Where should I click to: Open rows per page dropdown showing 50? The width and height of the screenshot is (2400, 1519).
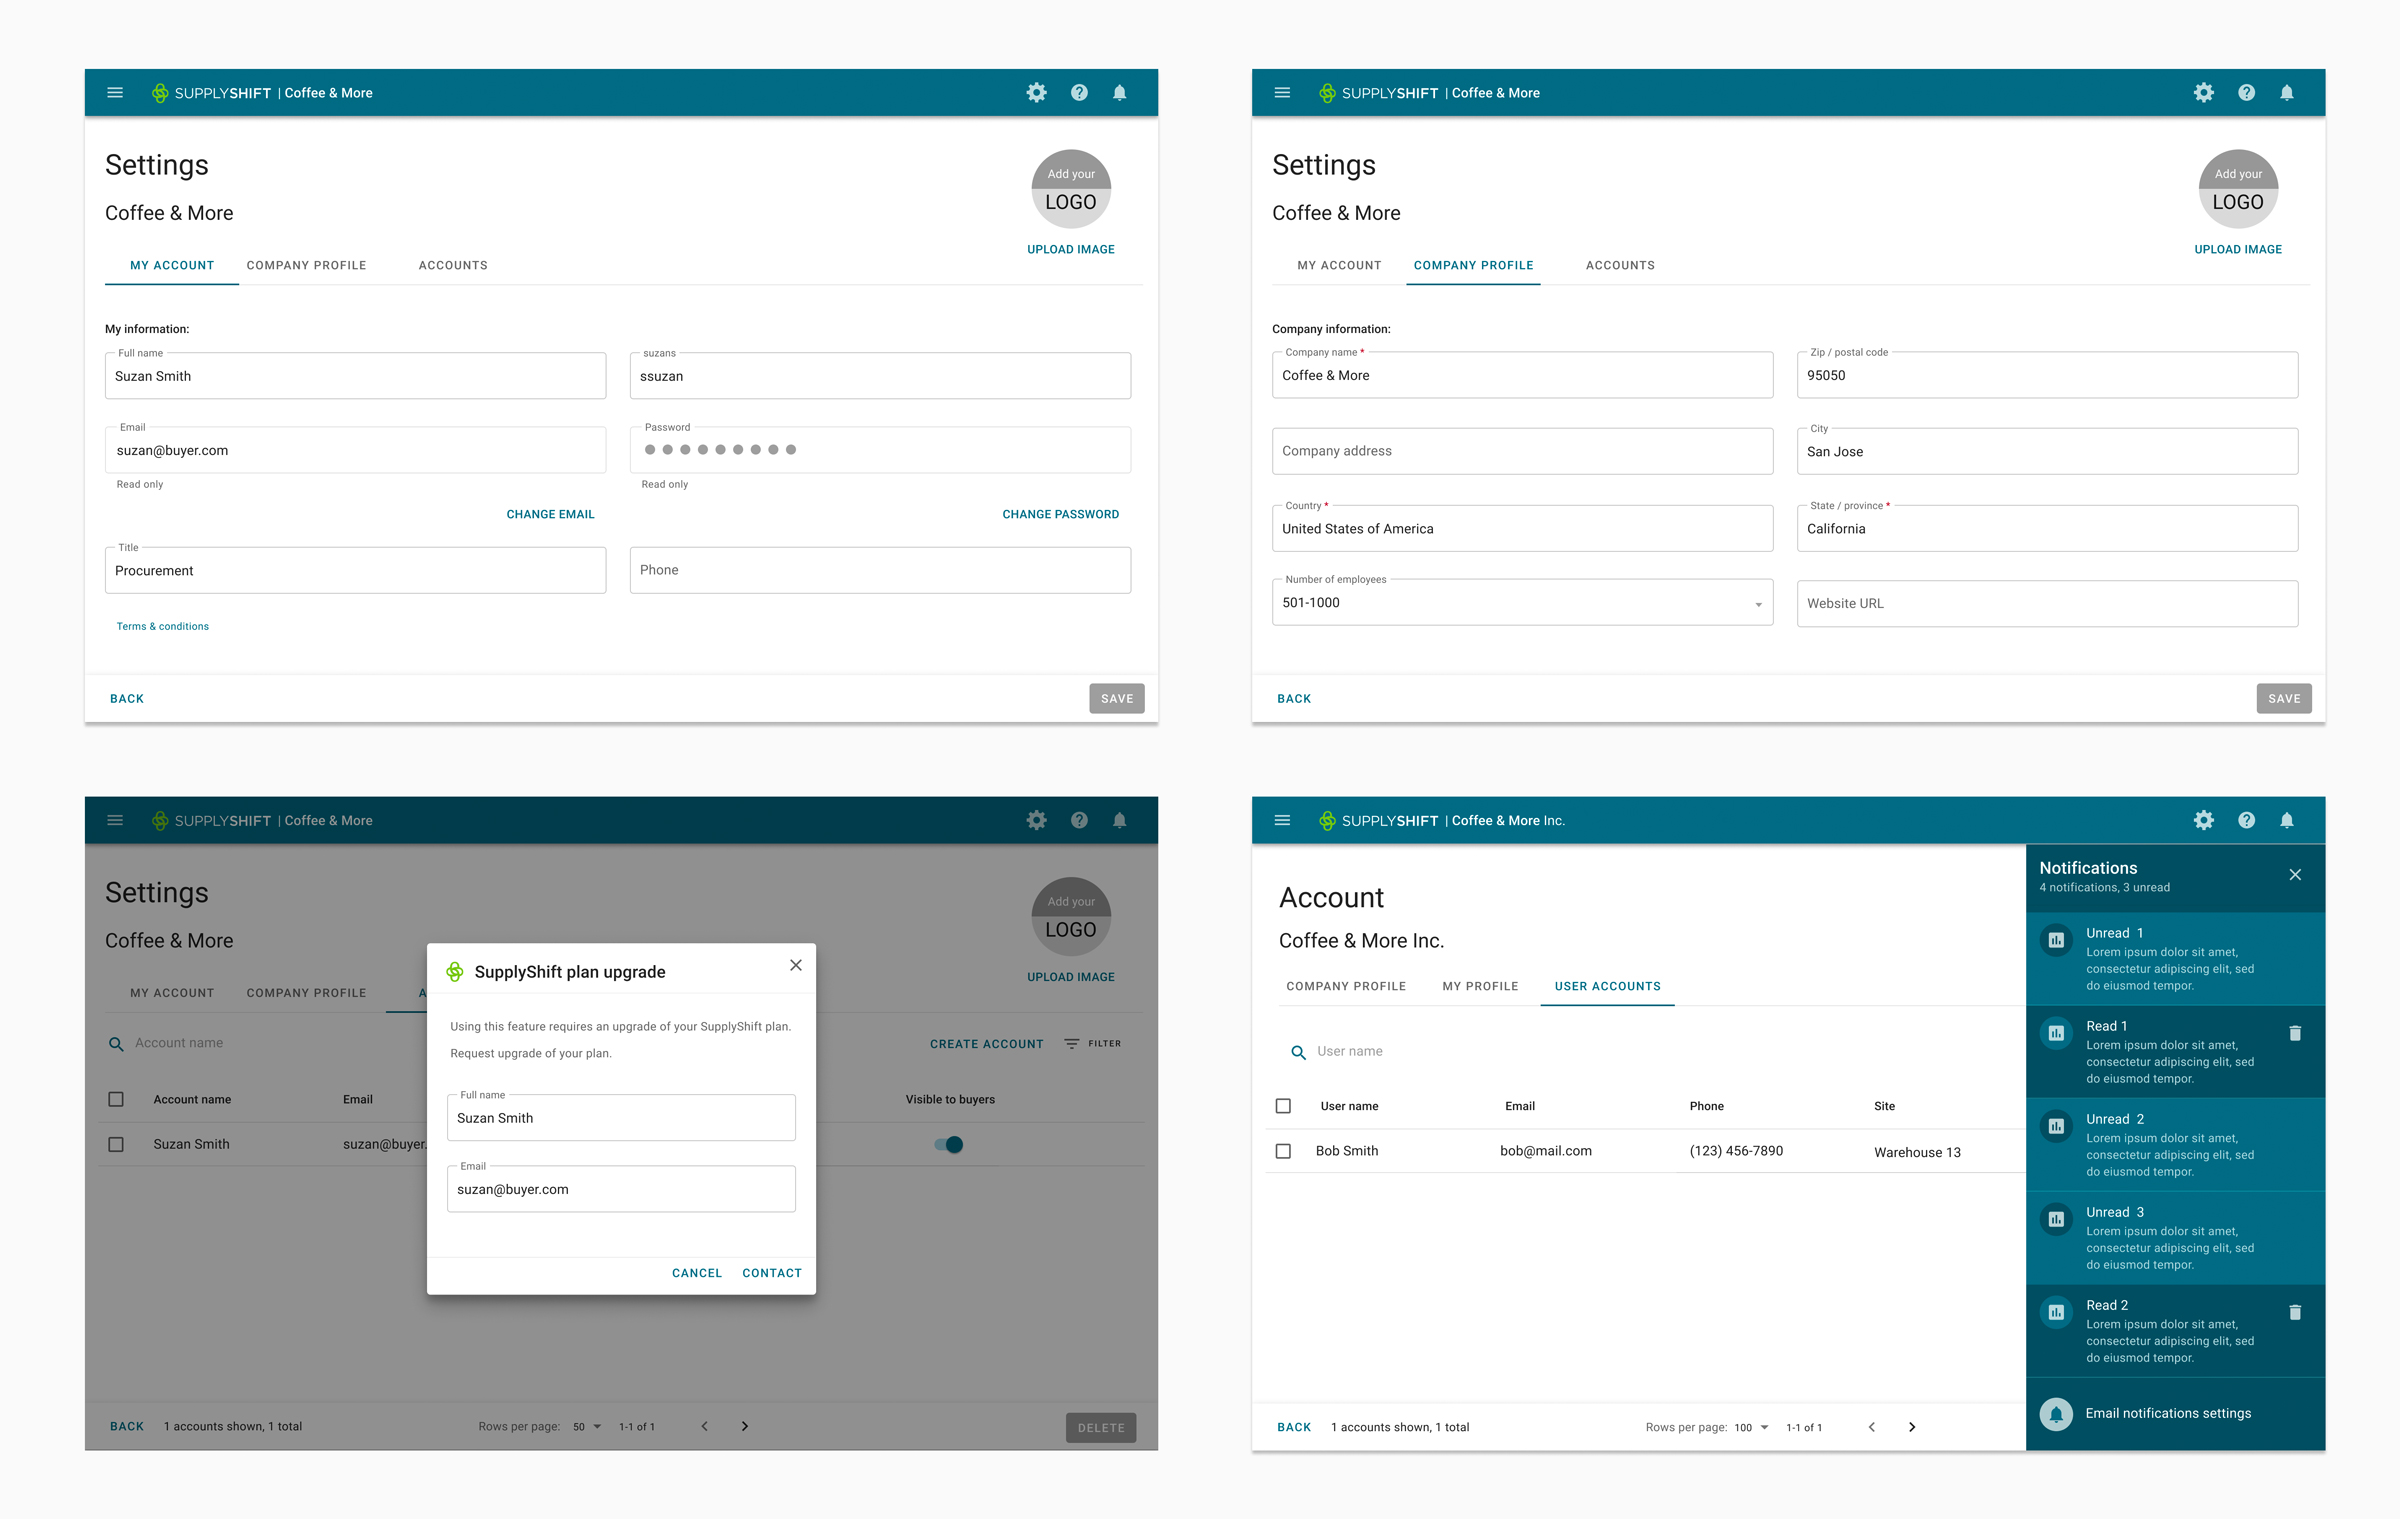(587, 1426)
